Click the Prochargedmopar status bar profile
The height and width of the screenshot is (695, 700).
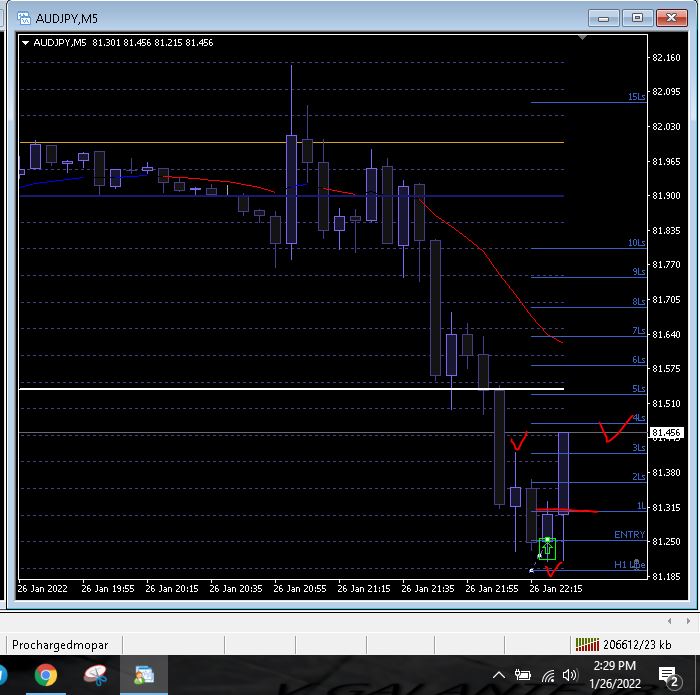pyautogui.click(x=60, y=645)
